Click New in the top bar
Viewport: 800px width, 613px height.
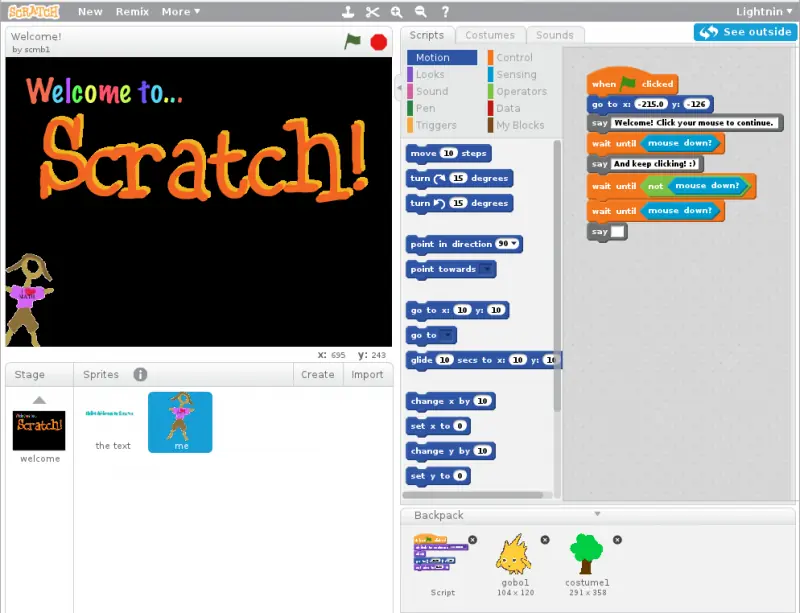point(90,12)
